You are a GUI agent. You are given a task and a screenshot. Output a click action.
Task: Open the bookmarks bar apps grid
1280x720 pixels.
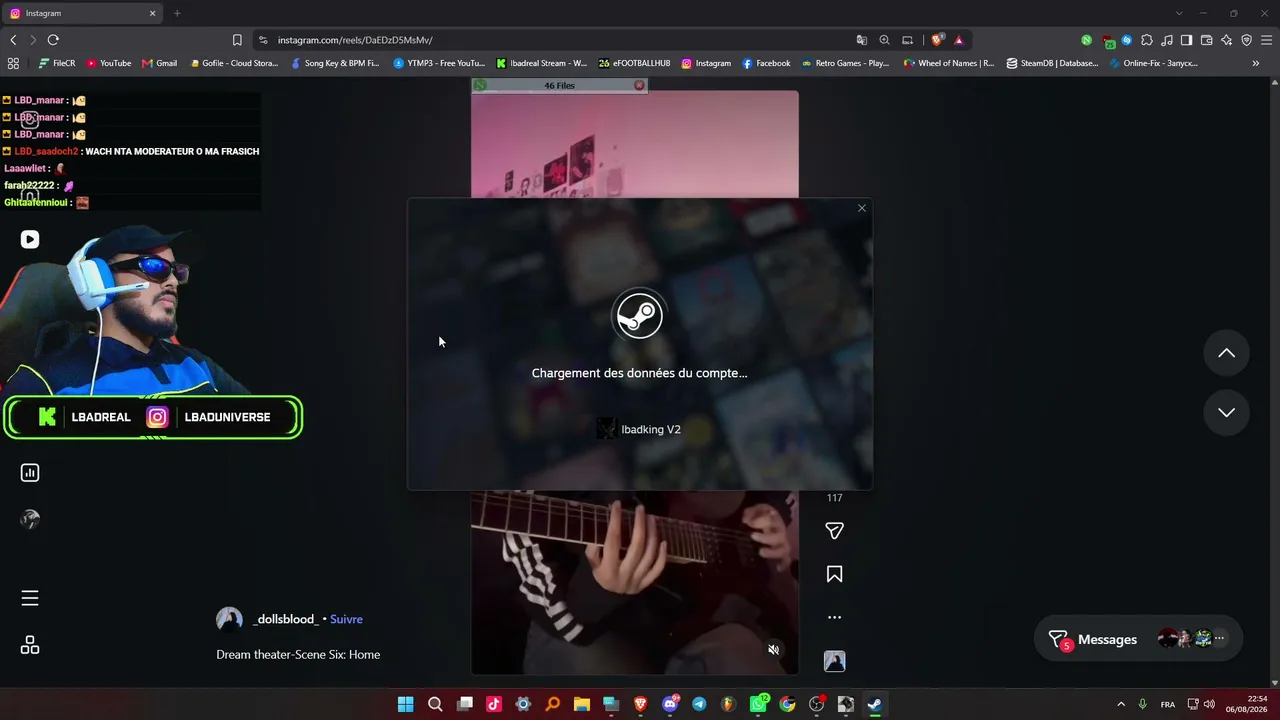click(13, 63)
